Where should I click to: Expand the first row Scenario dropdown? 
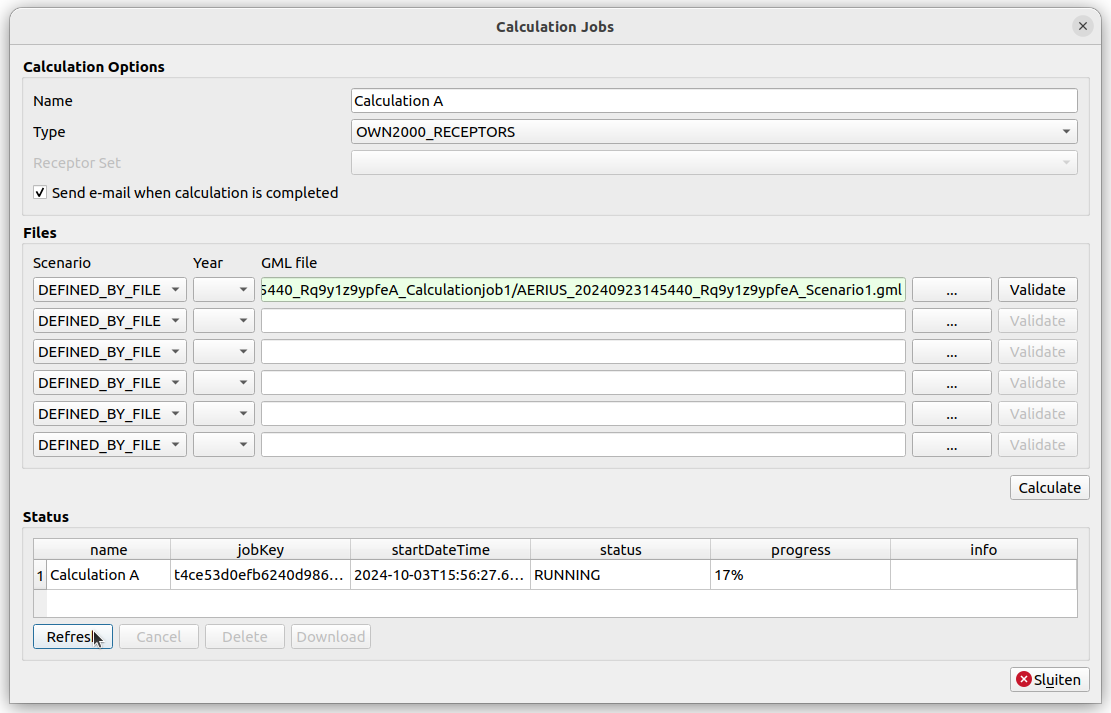click(109, 290)
